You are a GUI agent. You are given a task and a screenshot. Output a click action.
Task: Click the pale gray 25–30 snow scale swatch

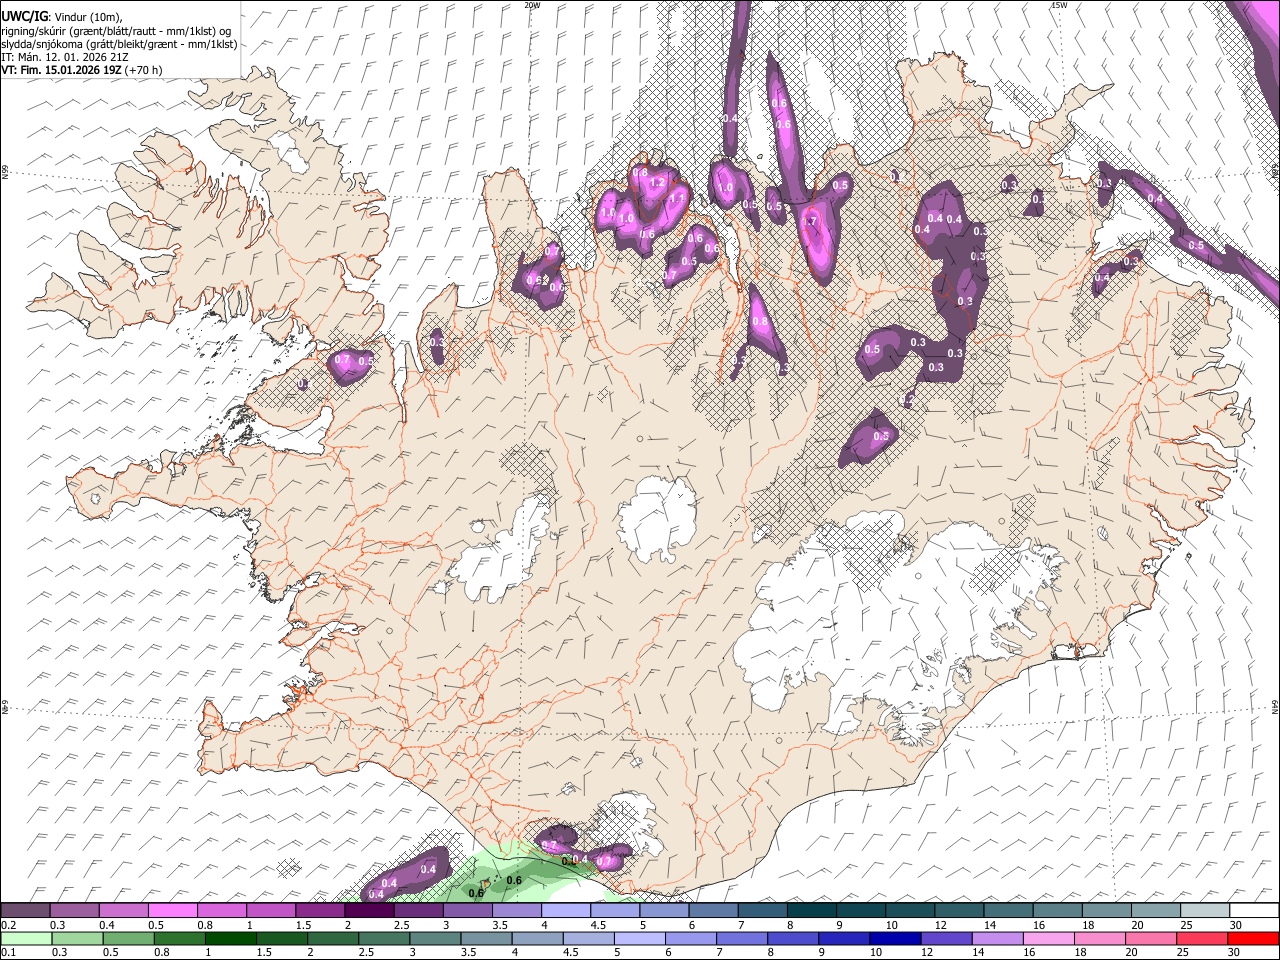coord(1205,910)
